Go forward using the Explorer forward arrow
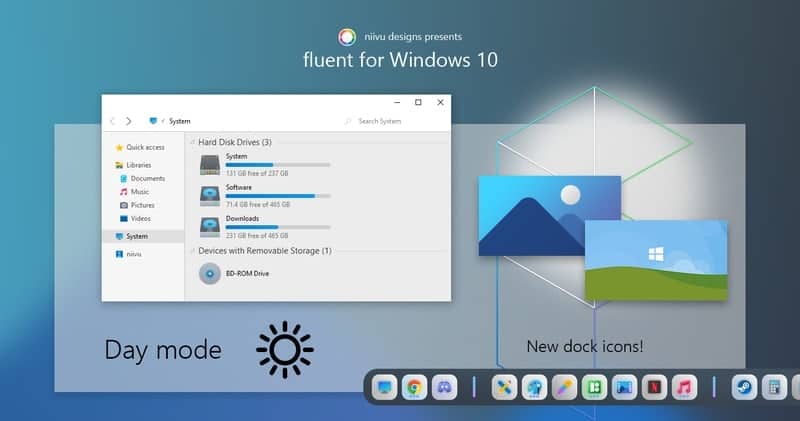Viewport: 800px width, 421px height. coord(129,121)
